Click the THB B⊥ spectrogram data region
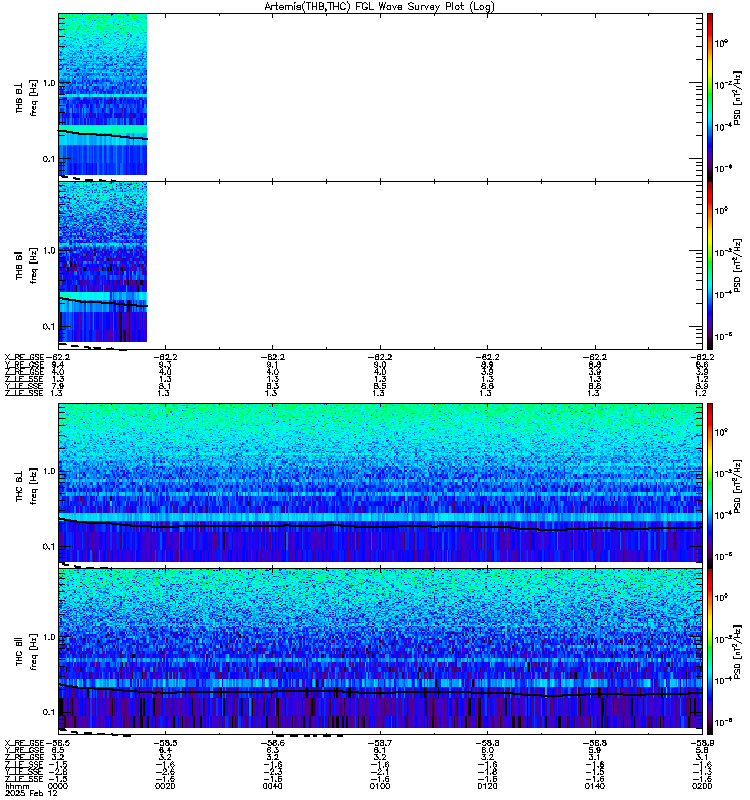Image resolution: width=750 pixels, height=800 pixels. coord(103,94)
